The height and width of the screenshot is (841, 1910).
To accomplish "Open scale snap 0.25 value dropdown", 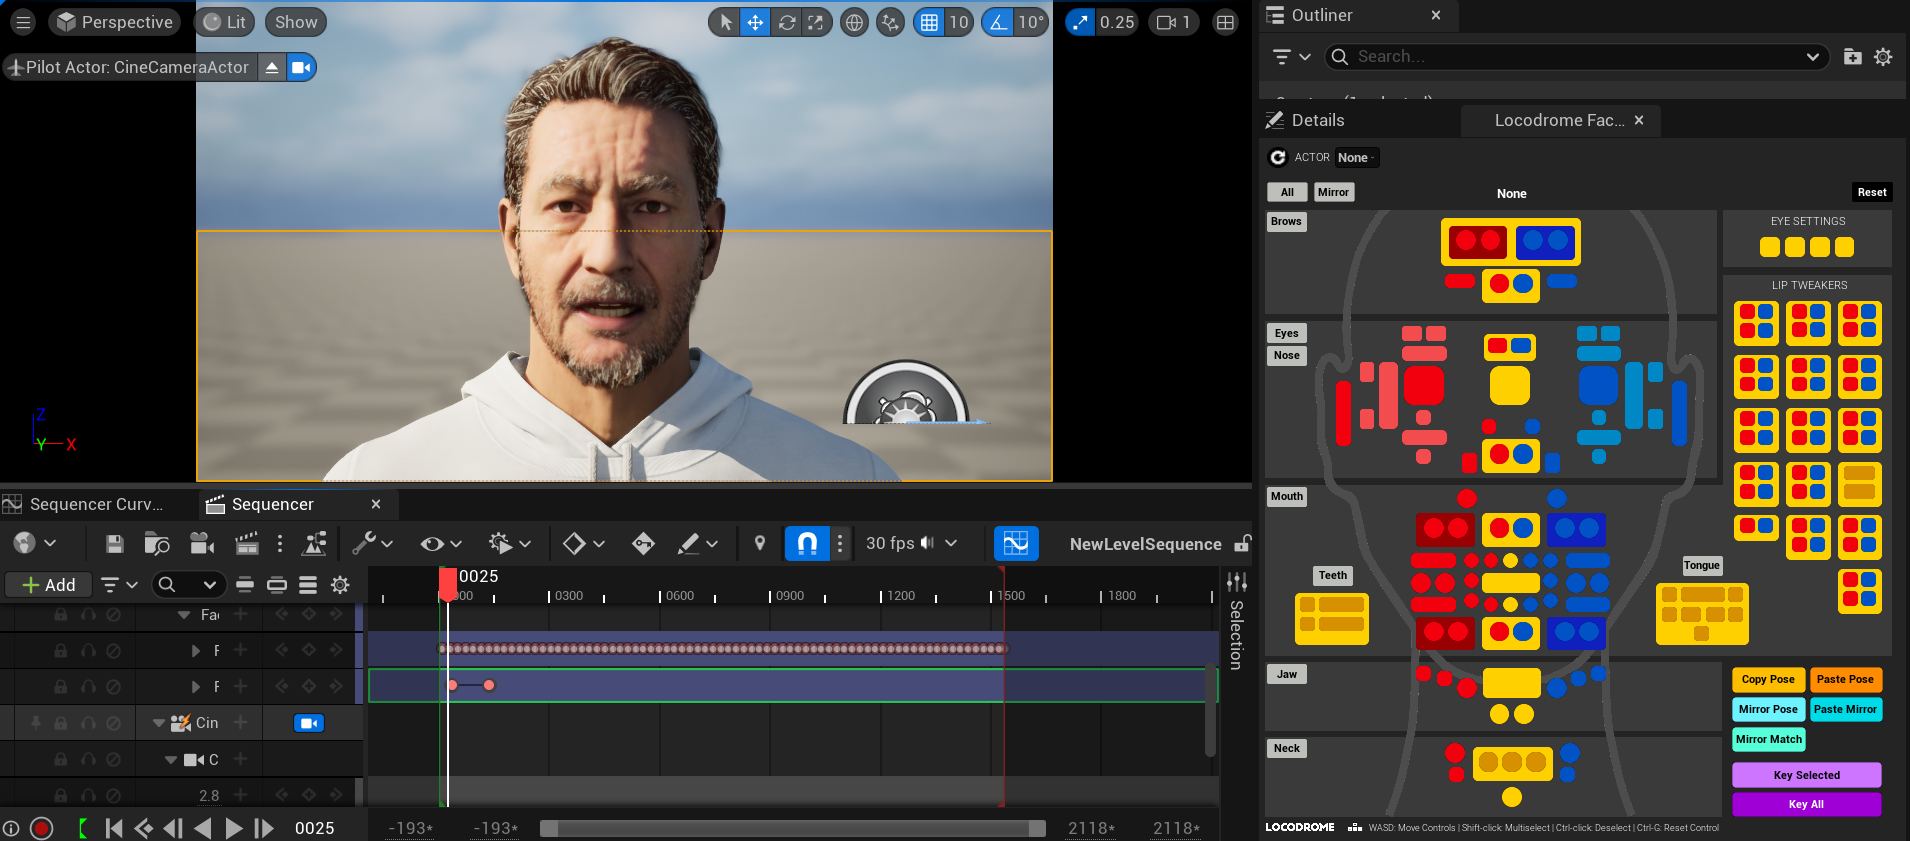I will [x=1117, y=22].
